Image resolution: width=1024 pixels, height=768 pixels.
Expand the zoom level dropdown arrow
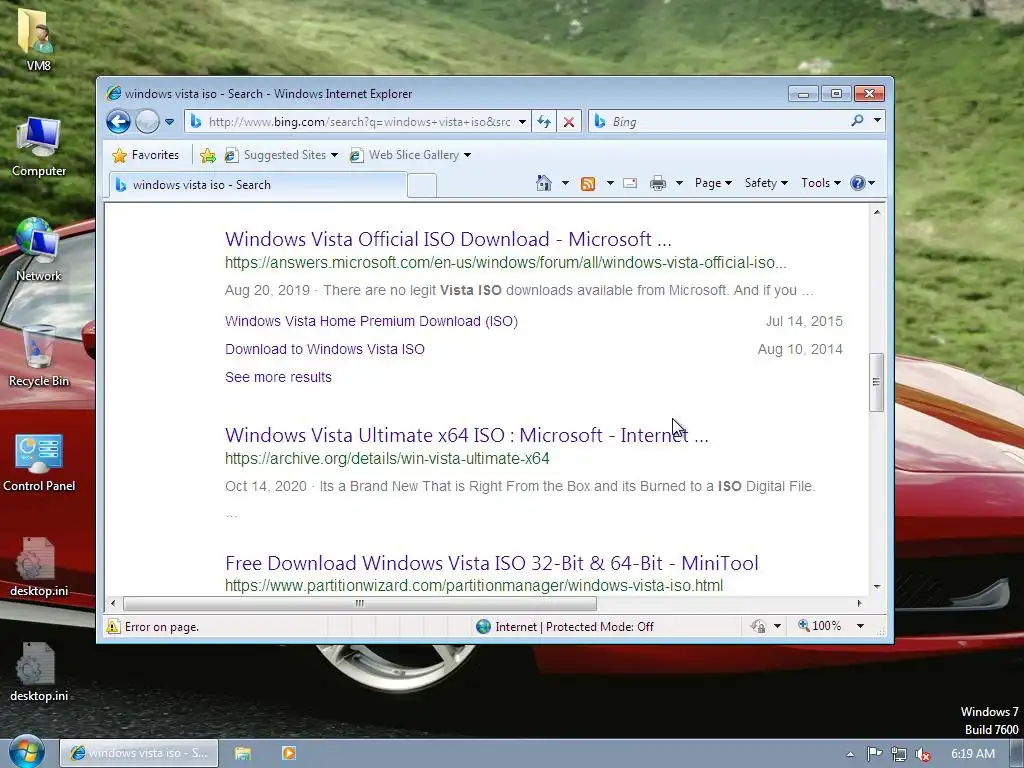(860, 626)
